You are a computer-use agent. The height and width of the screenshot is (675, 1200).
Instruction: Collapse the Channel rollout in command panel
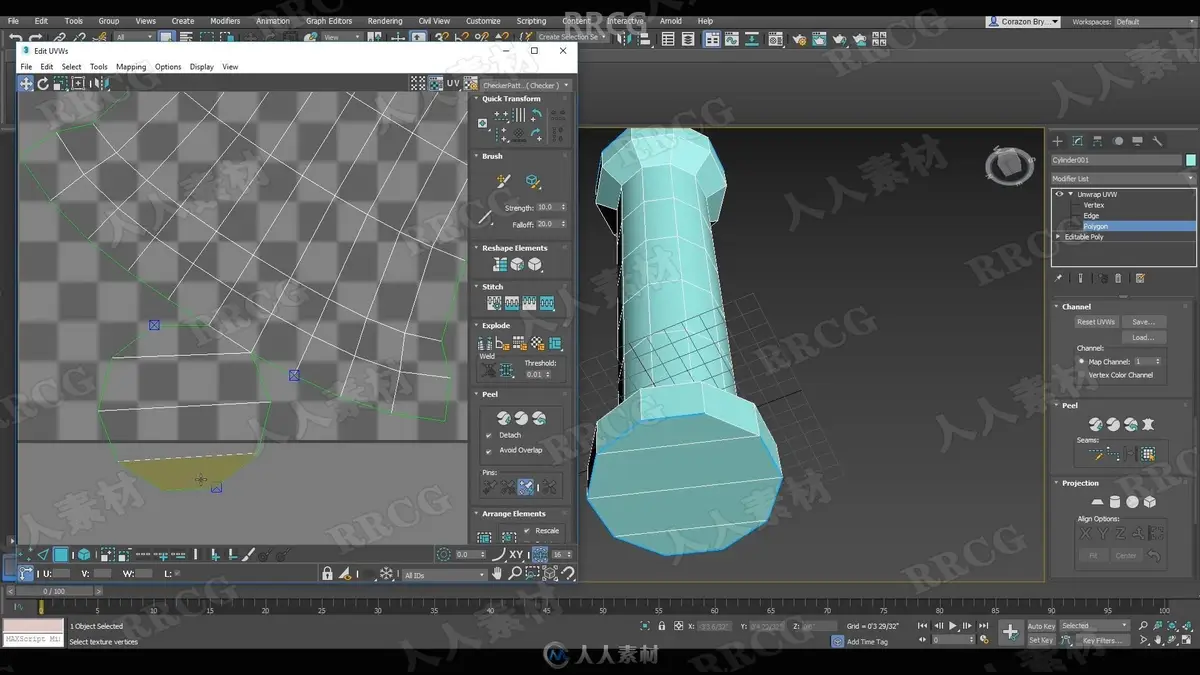(x=1076, y=306)
